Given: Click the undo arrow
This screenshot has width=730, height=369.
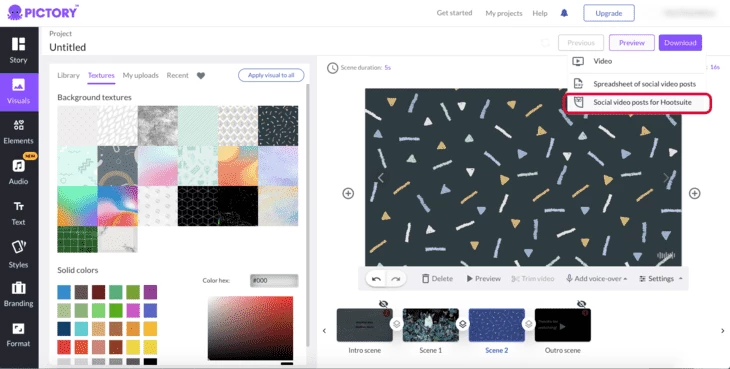Looking at the screenshot, I should coord(377,279).
